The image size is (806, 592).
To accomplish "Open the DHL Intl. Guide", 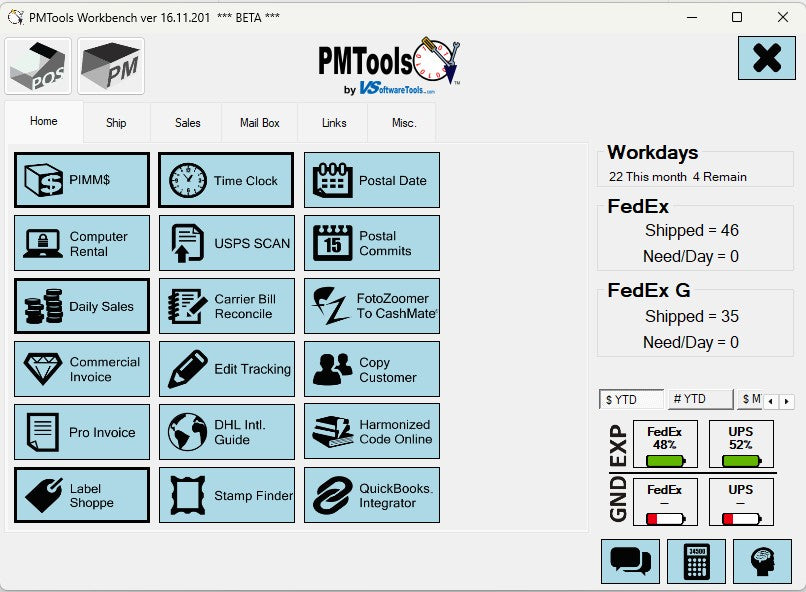I will coord(227,432).
